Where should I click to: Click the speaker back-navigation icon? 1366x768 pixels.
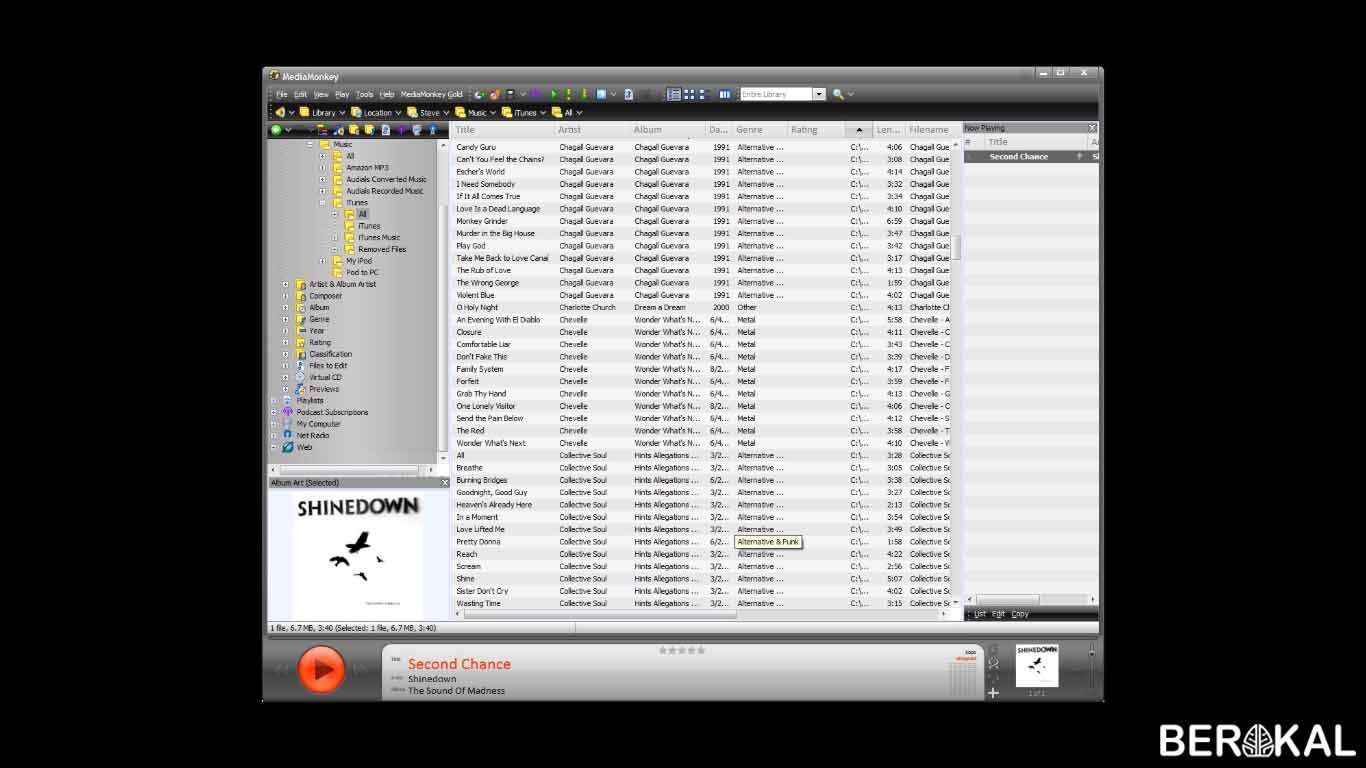click(x=280, y=113)
